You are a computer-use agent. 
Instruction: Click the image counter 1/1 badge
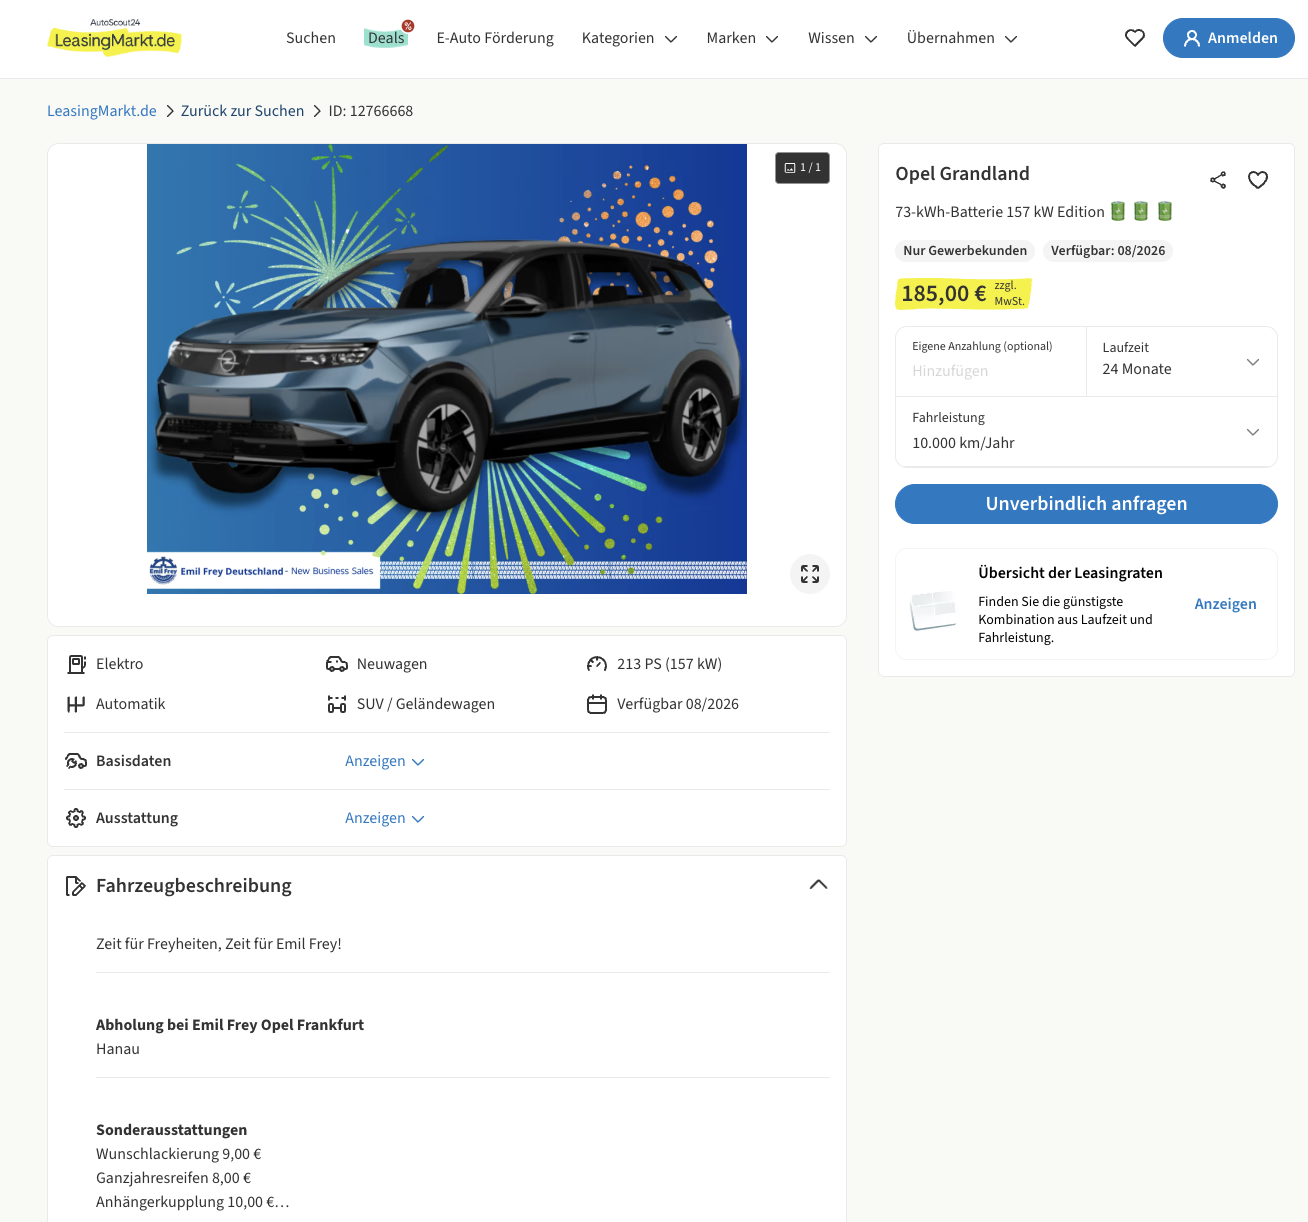tap(802, 168)
